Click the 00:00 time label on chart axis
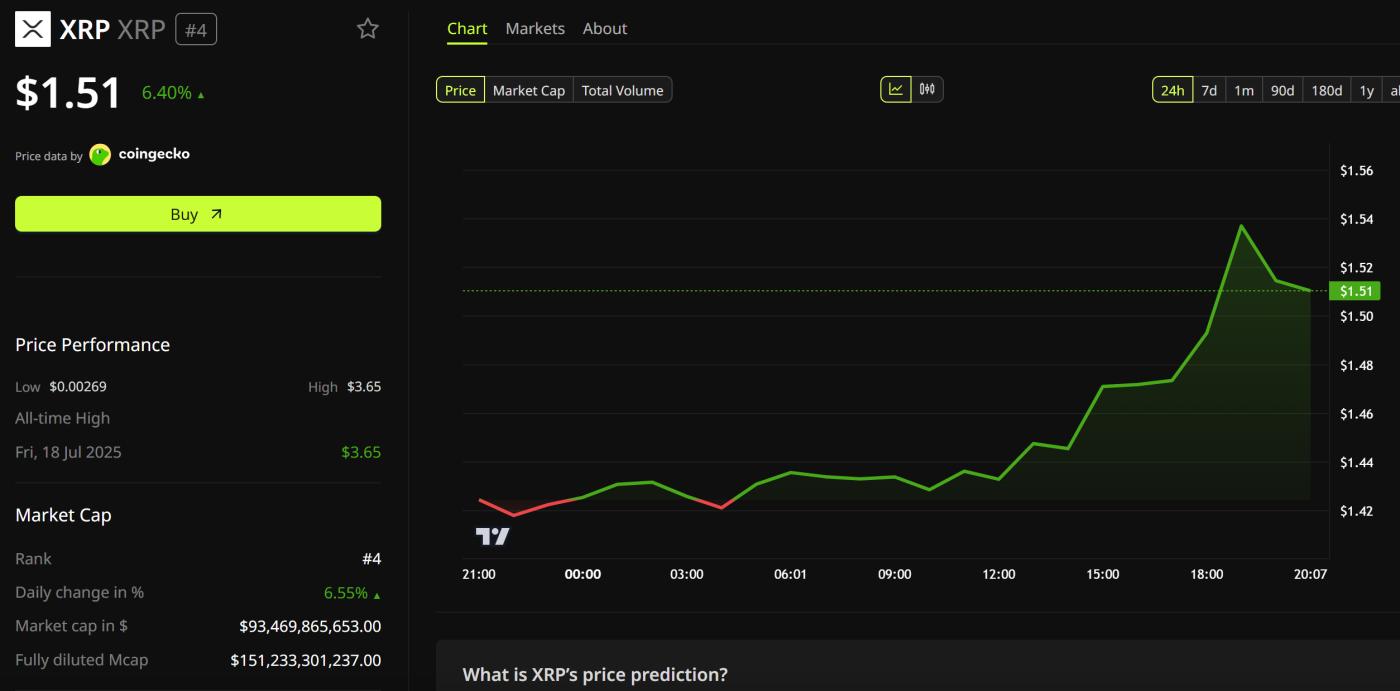This screenshot has height=691, width=1400. pos(583,574)
